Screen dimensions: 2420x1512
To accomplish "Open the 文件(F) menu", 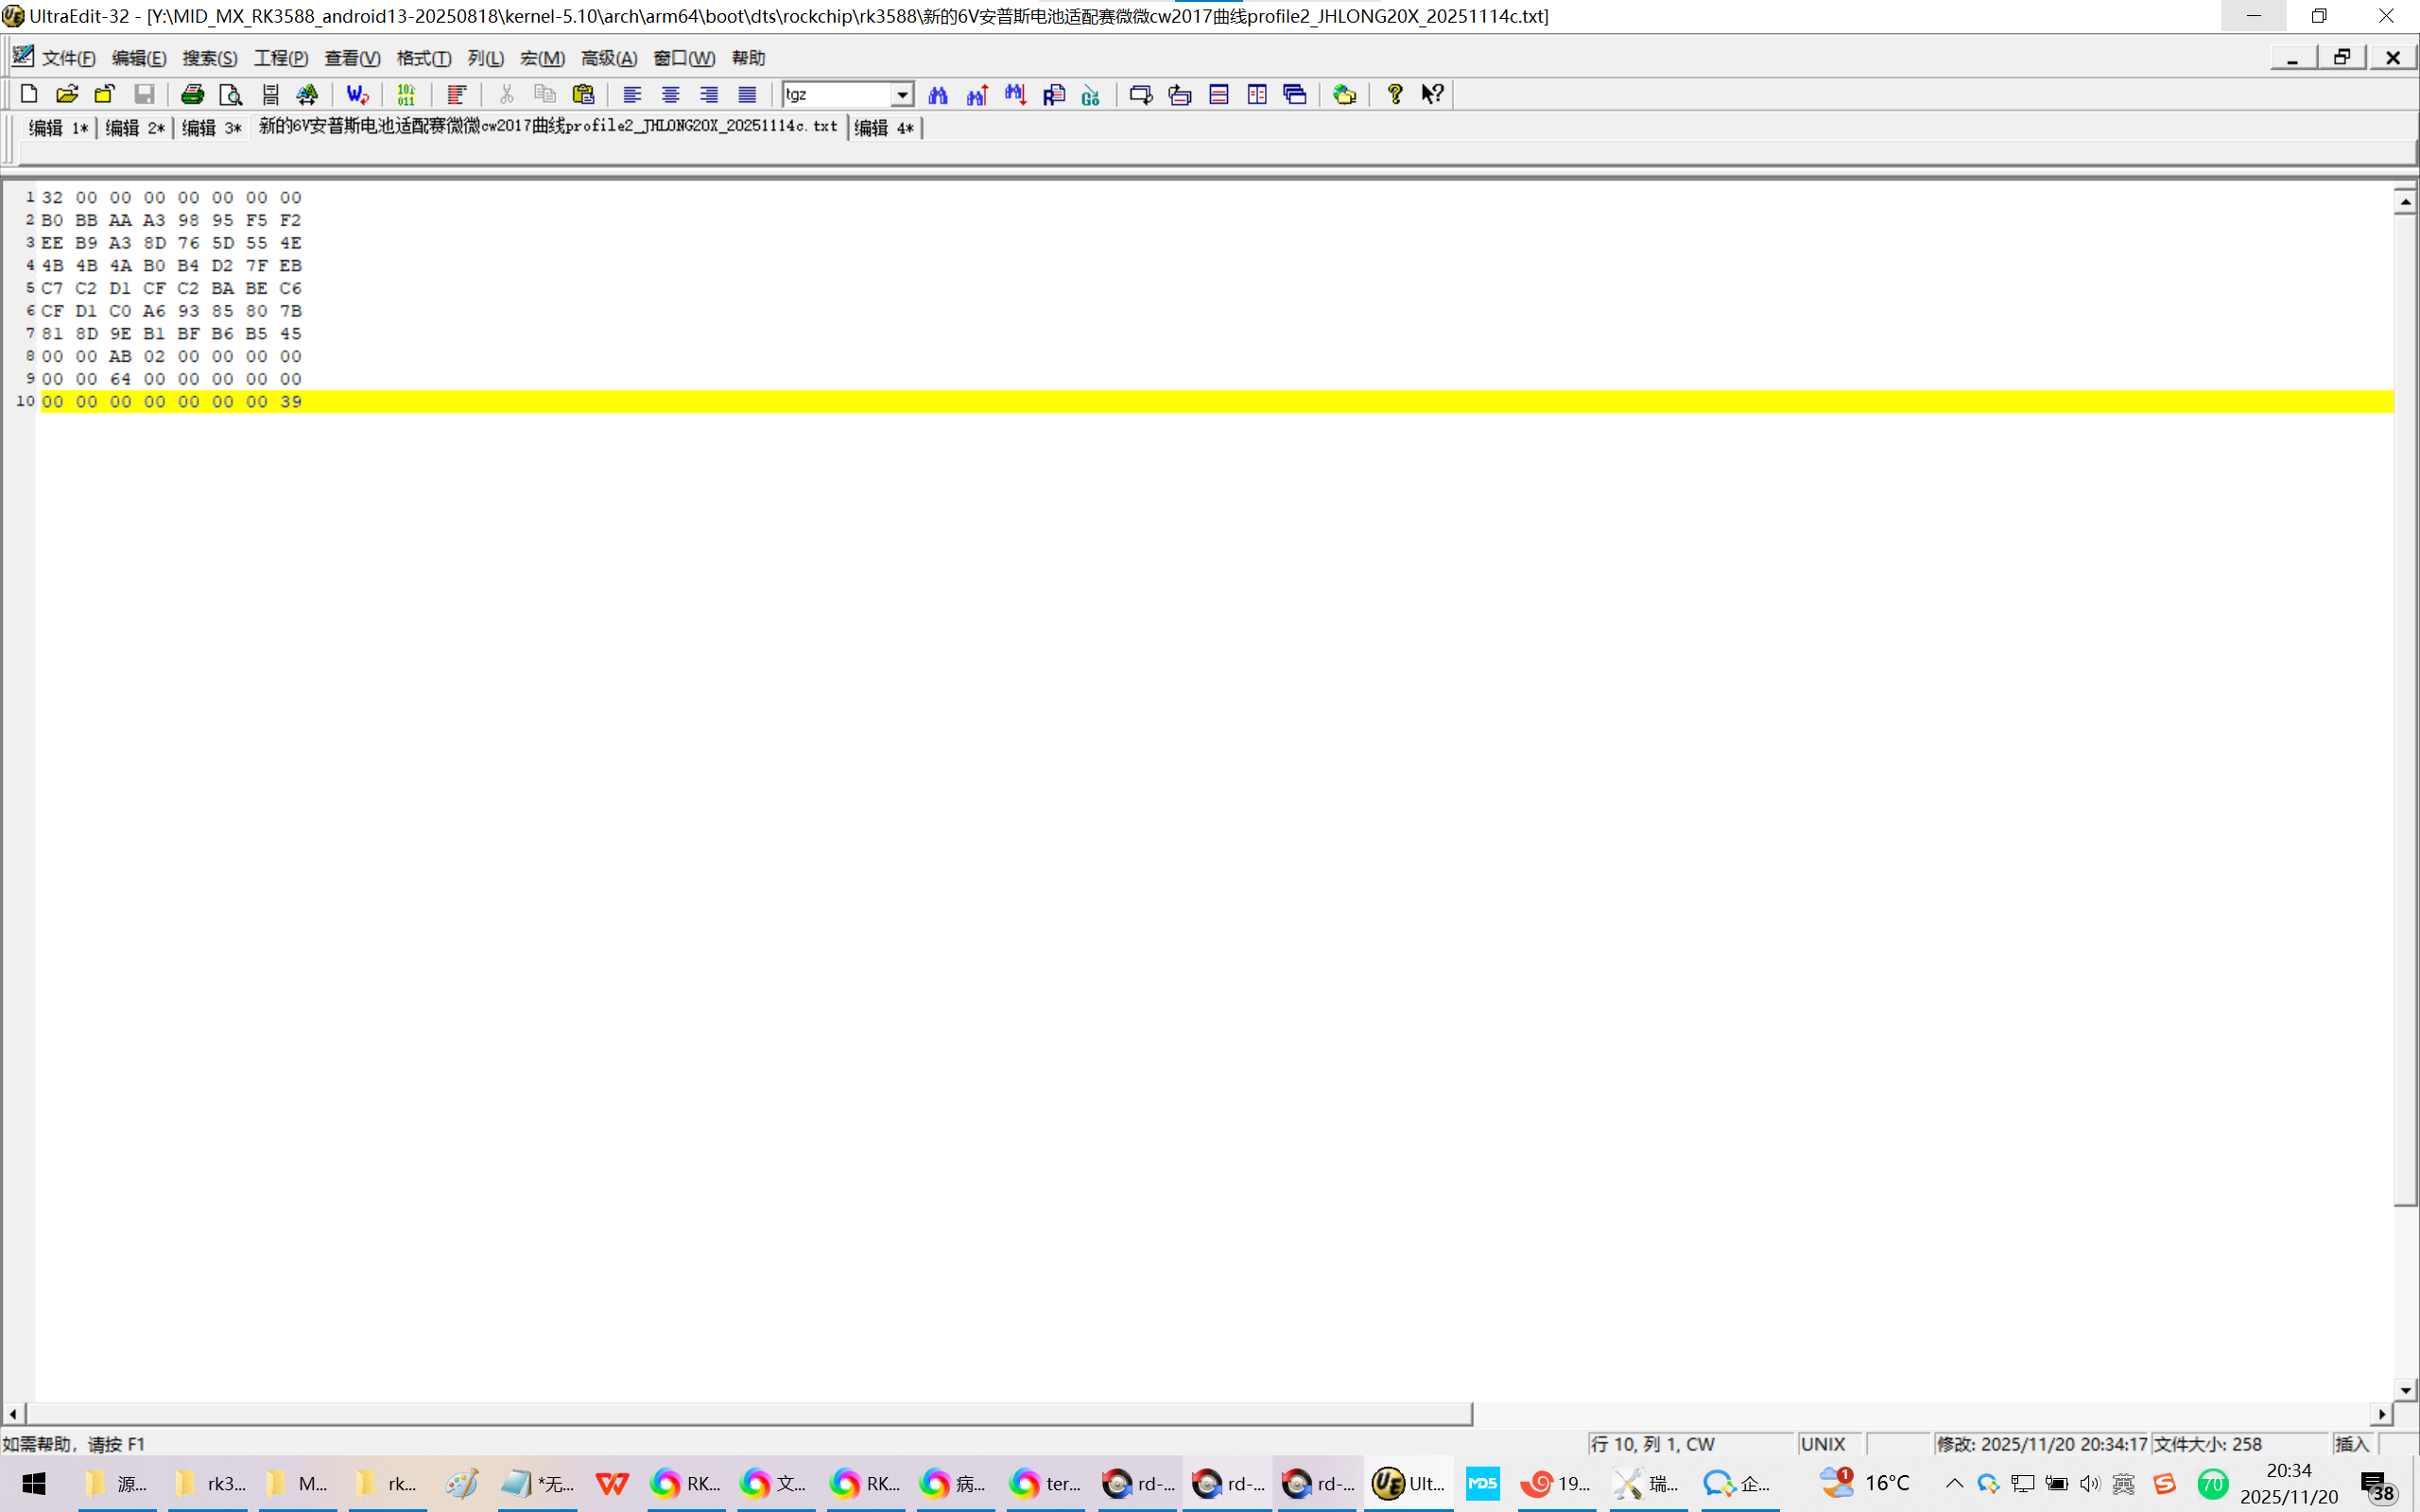I will coord(68,58).
